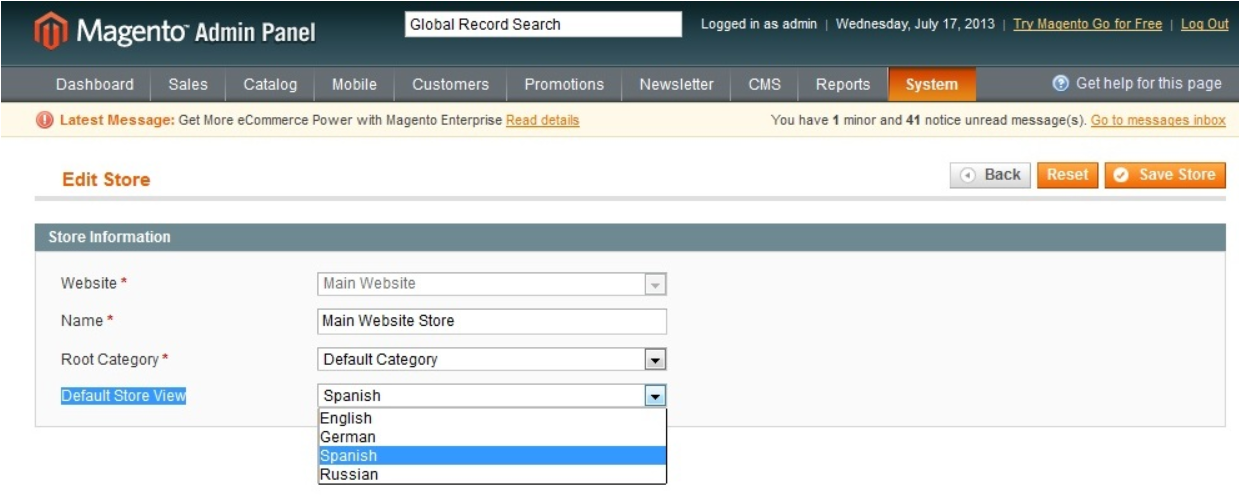Select Russian in the store view list
This screenshot has height=499, width=1239.
coord(492,474)
